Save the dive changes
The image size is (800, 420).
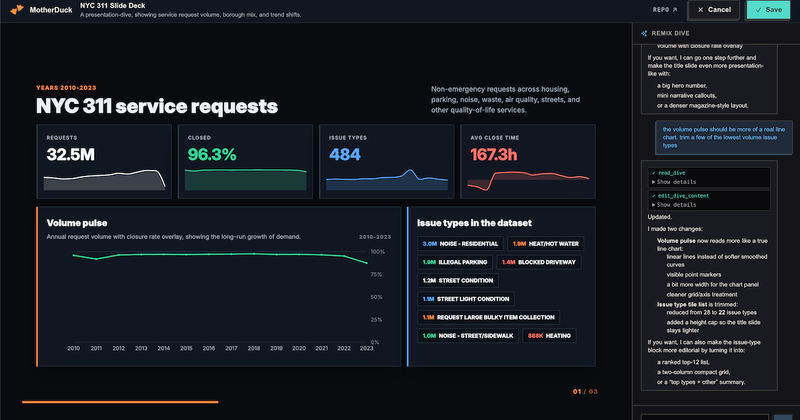[x=768, y=10]
